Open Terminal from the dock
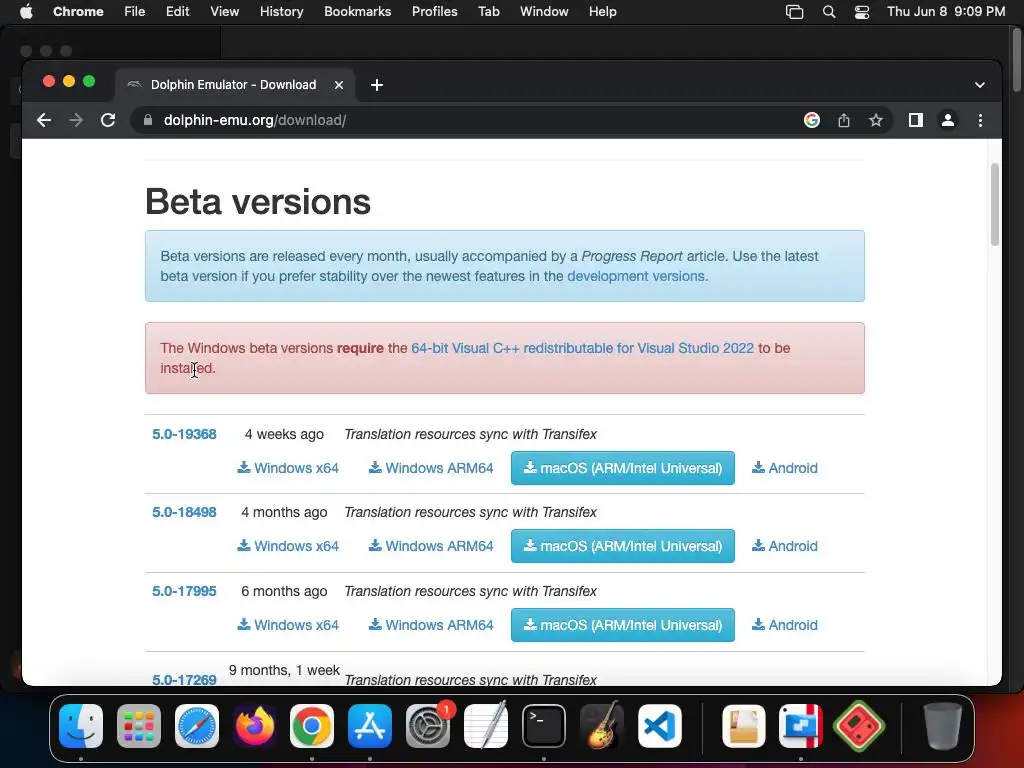1024x768 pixels. [x=543, y=726]
